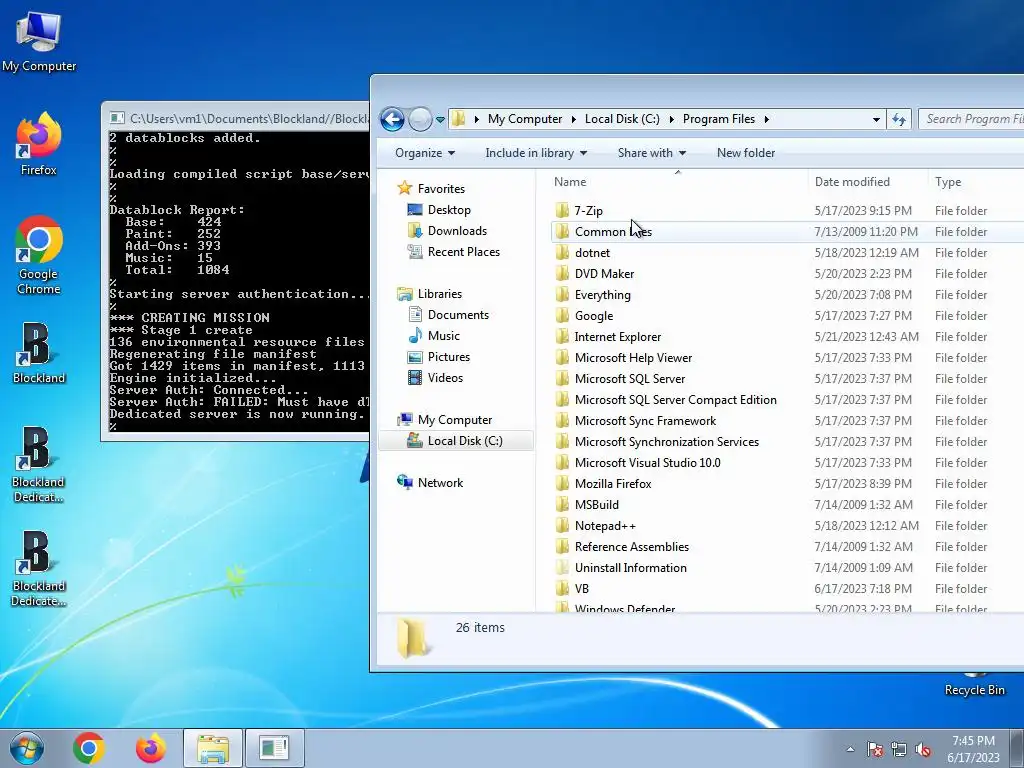Click Local Disk (C:) breadcrumb segment
The image size is (1024, 768).
coord(622,119)
